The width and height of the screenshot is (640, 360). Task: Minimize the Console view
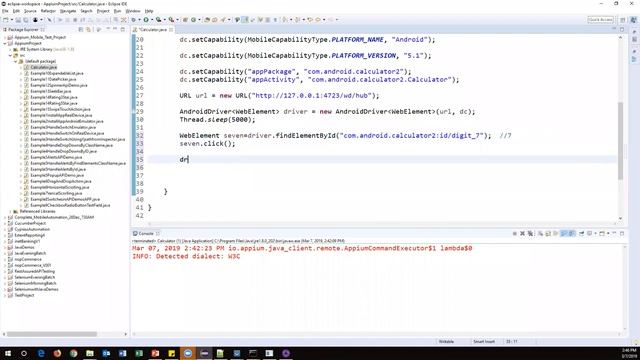[614, 233]
